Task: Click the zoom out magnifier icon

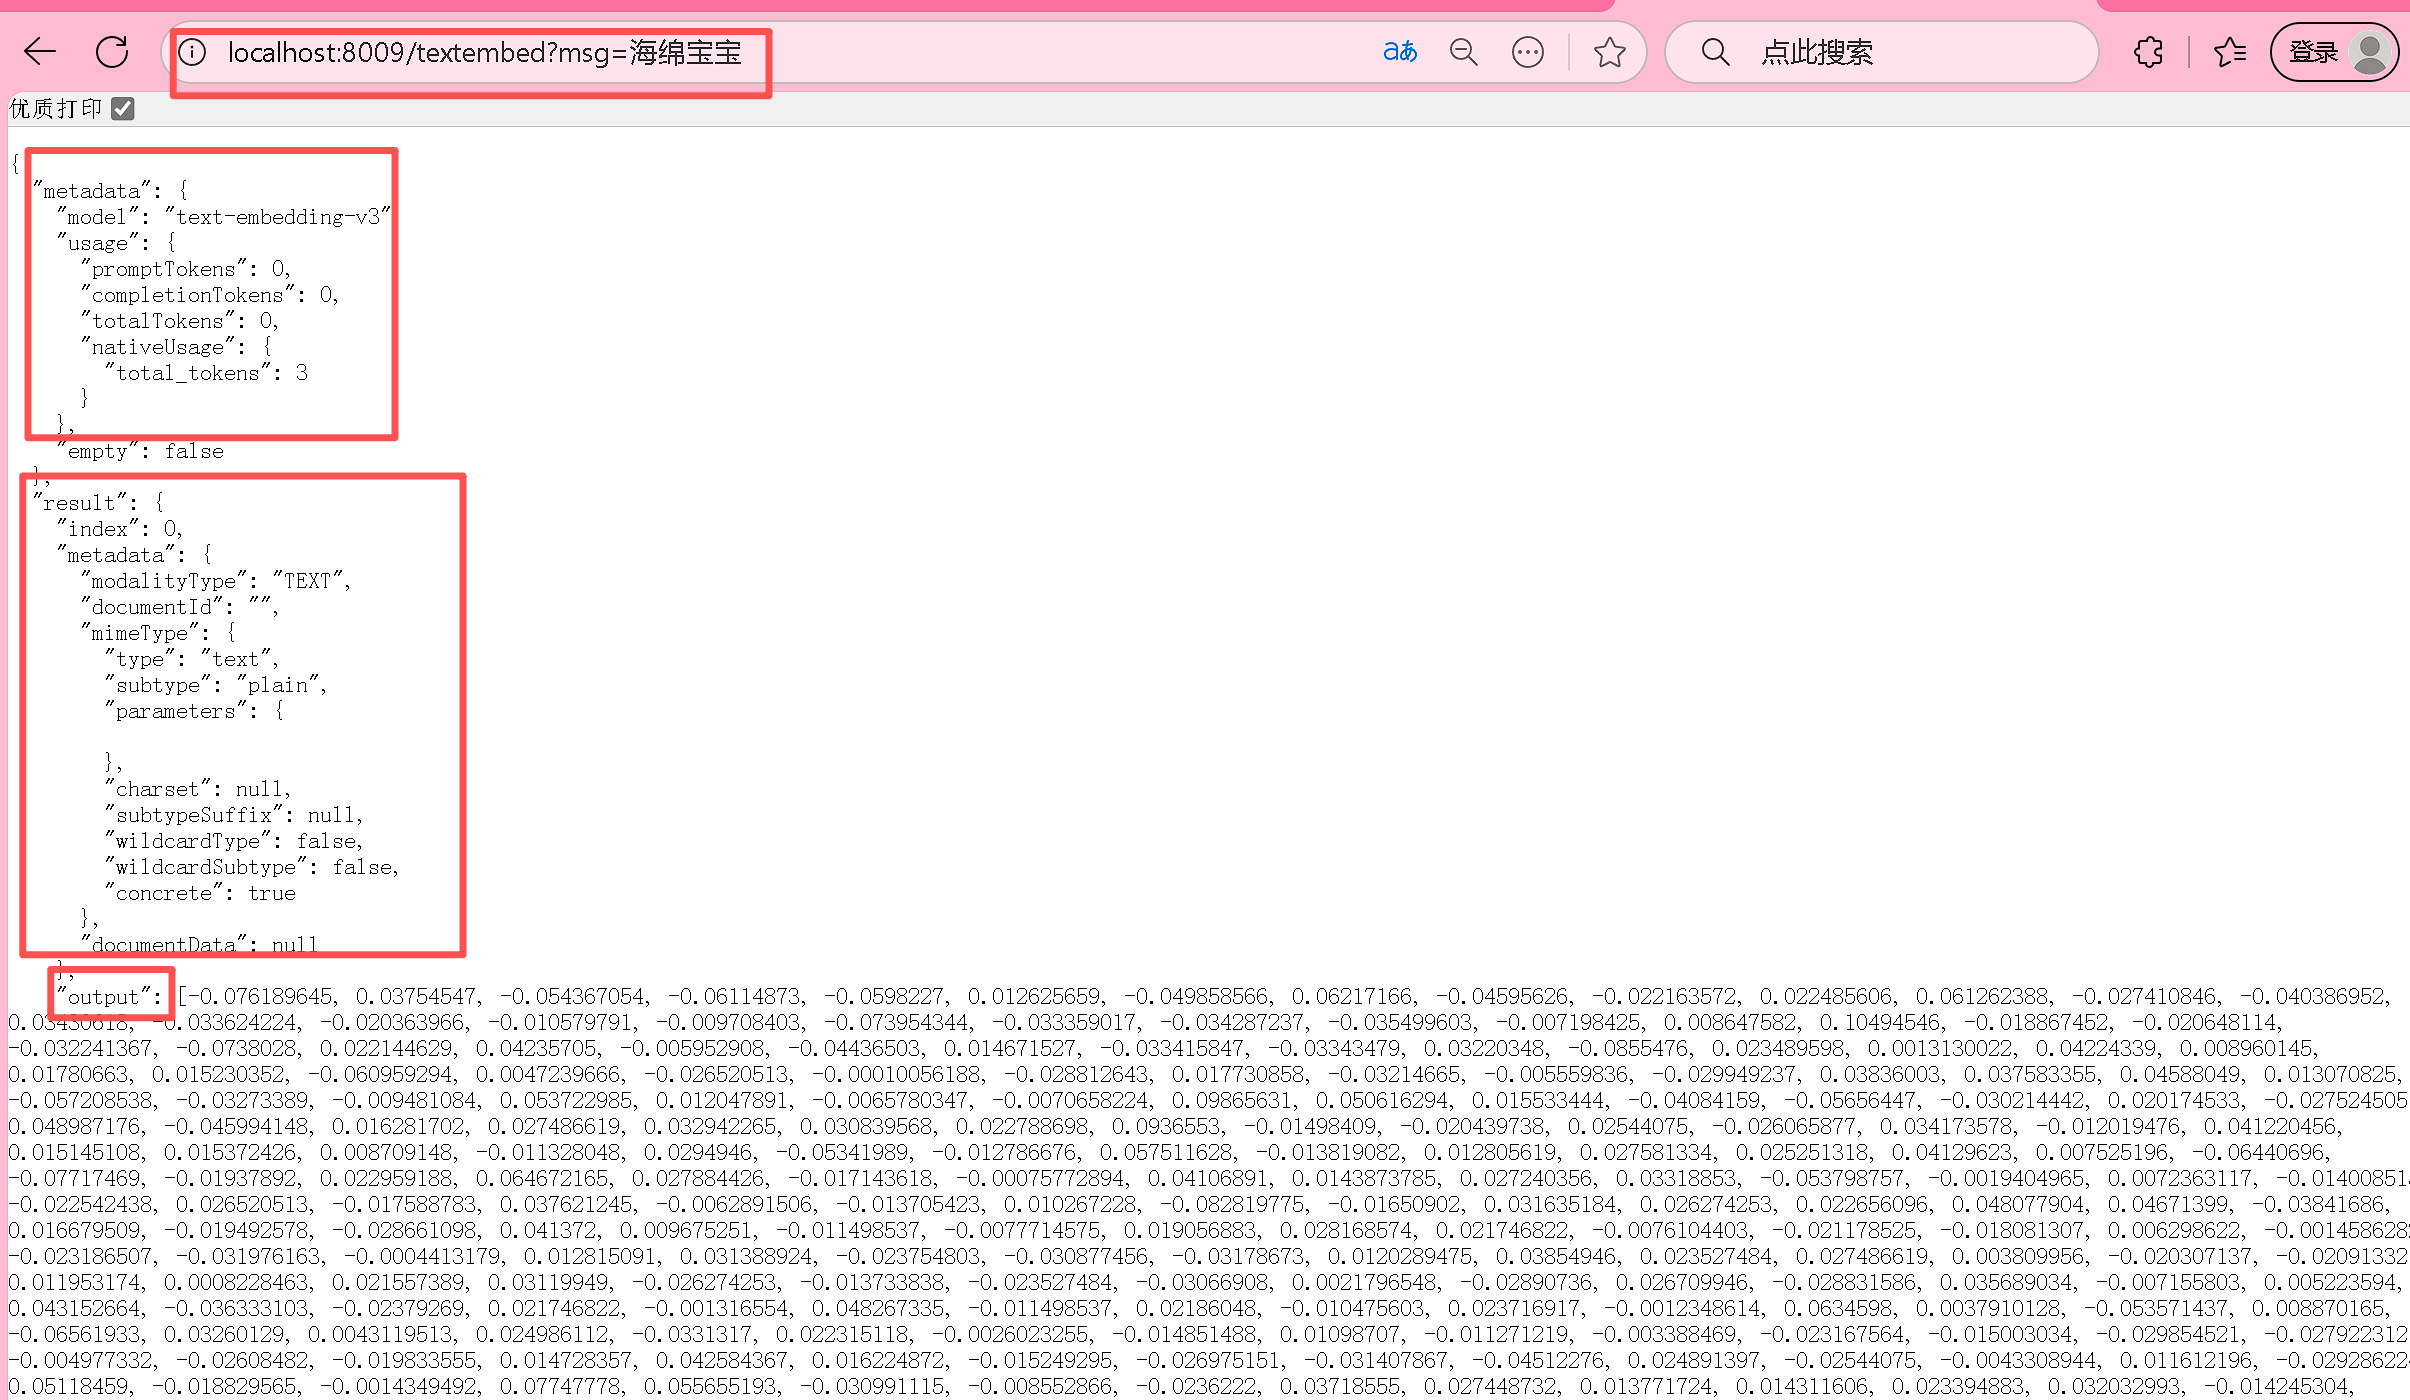Action: 1463,52
